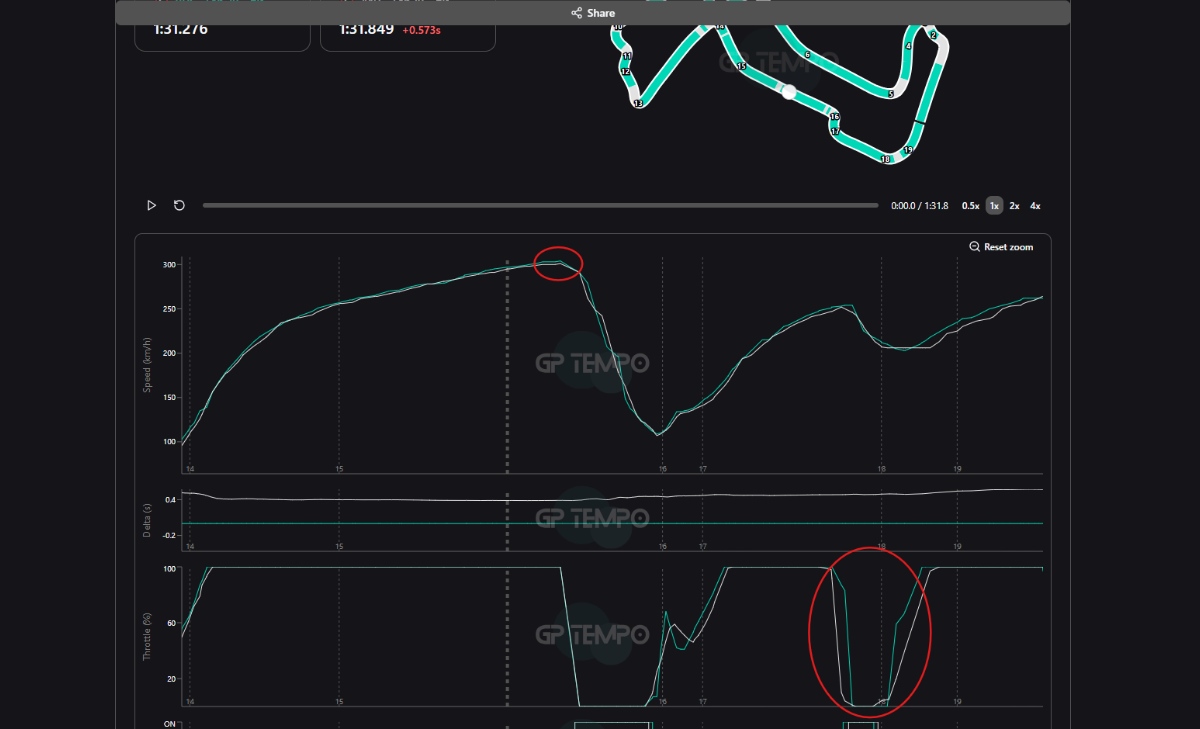Set playback speed to 0.5x
Viewport: 1200px width, 729px height.
coord(970,206)
